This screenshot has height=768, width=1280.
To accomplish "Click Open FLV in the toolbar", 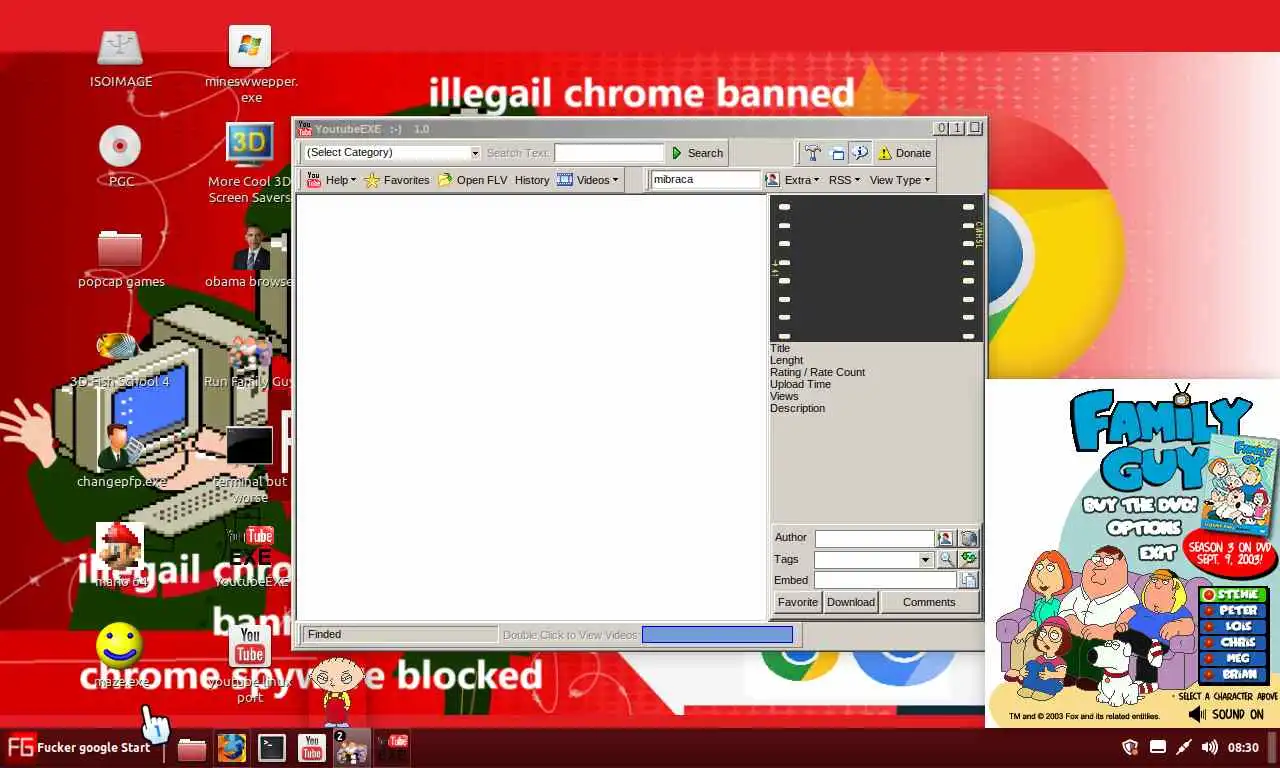I will click(x=472, y=180).
